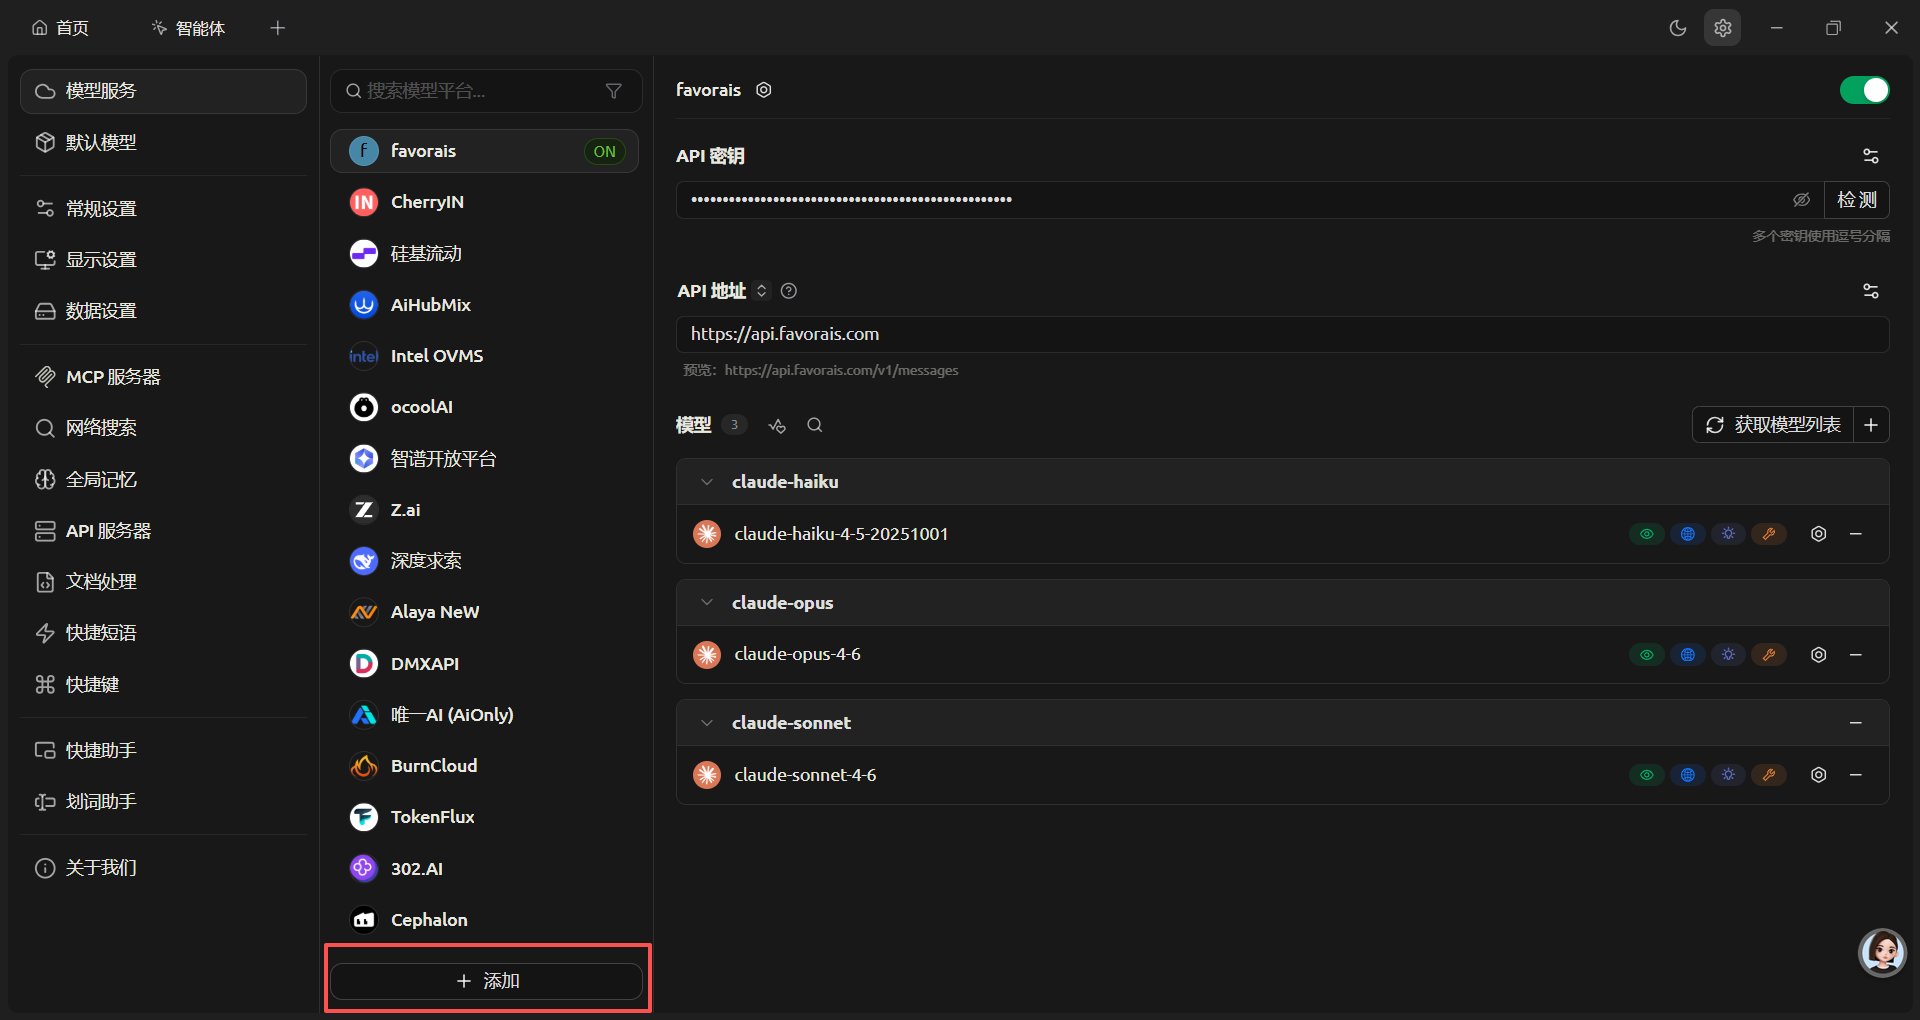Open 网络搜索 settings
The width and height of the screenshot is (1920, 1020).
[163, 428]
